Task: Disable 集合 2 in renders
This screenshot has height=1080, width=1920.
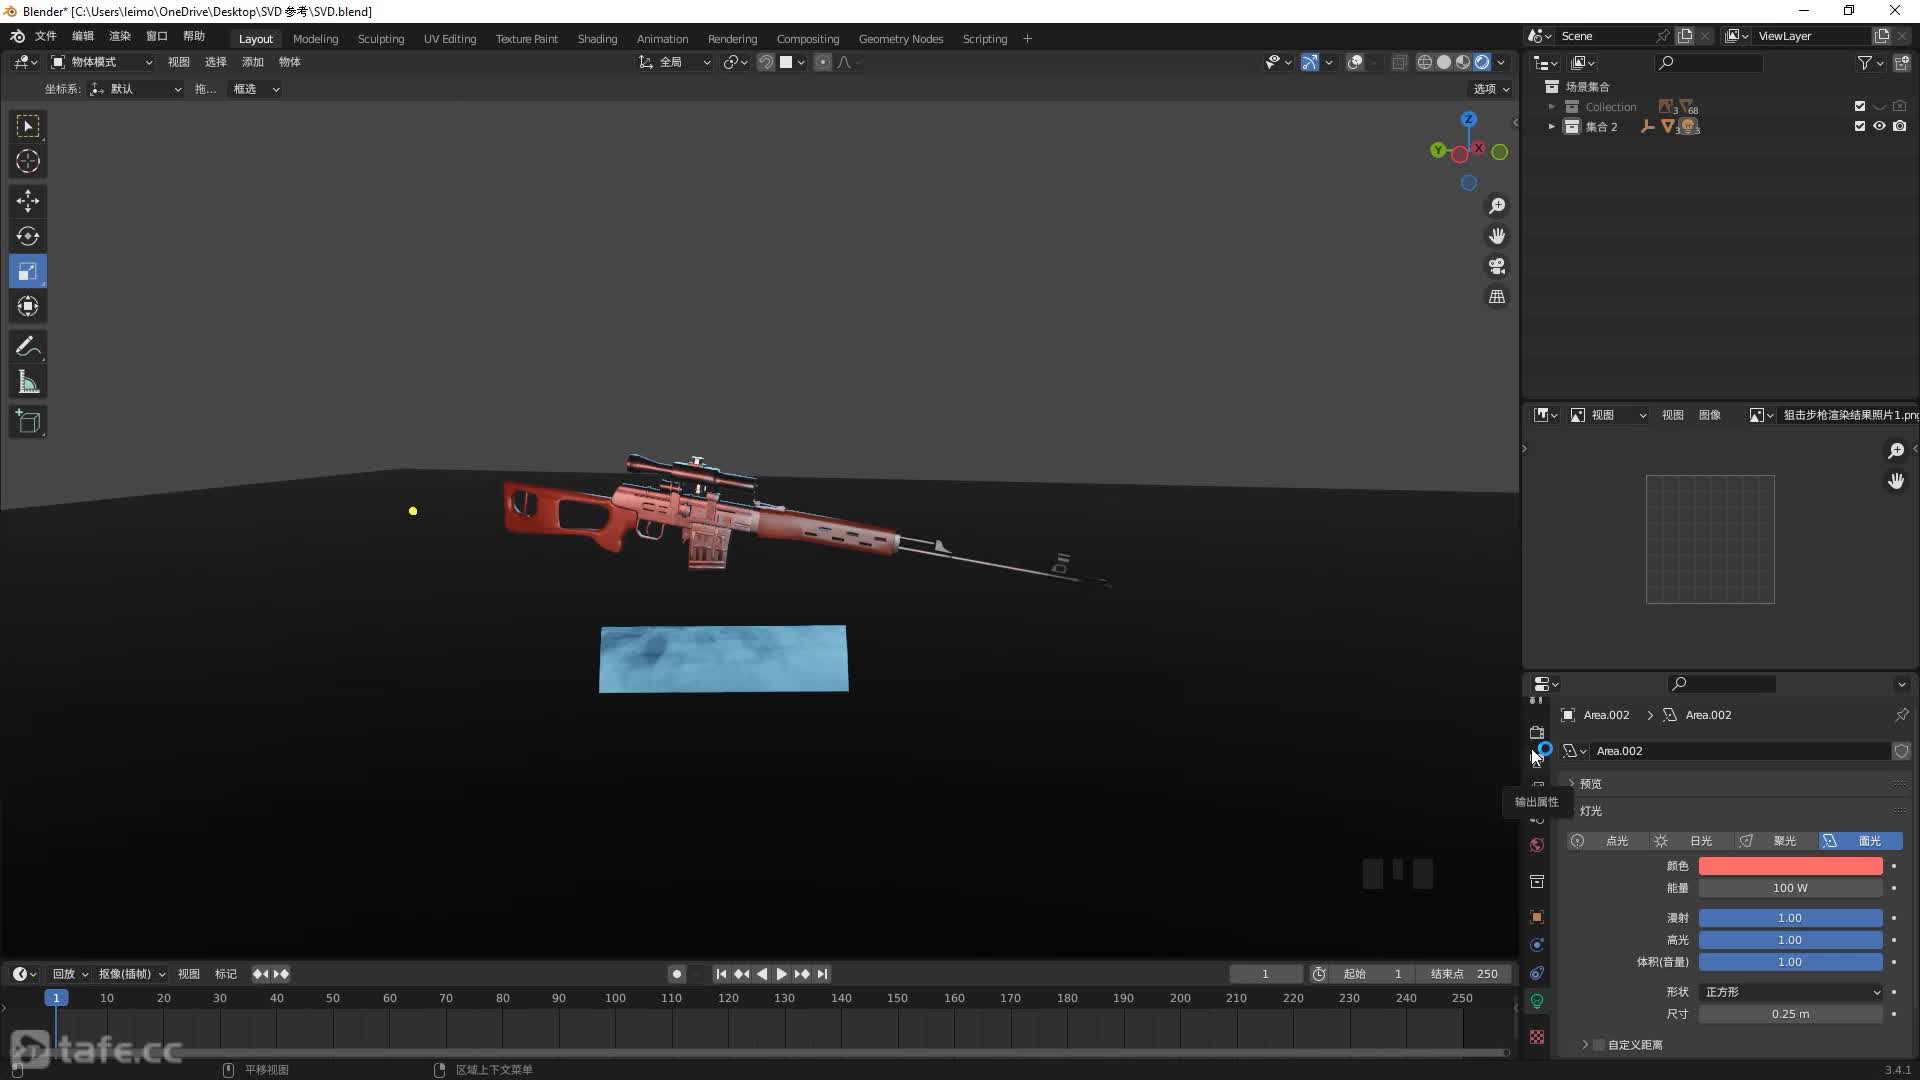Action: point(1900,126)
